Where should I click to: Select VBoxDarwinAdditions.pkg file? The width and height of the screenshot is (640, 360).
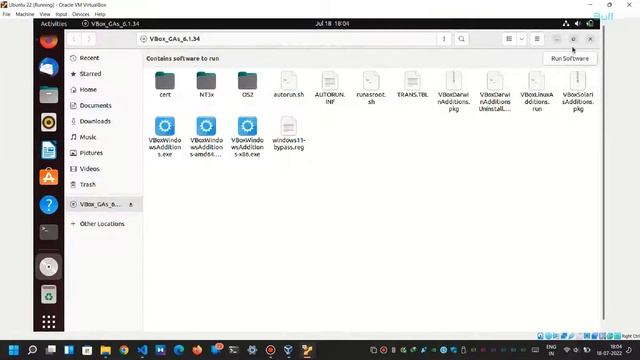tap(453, 91)
